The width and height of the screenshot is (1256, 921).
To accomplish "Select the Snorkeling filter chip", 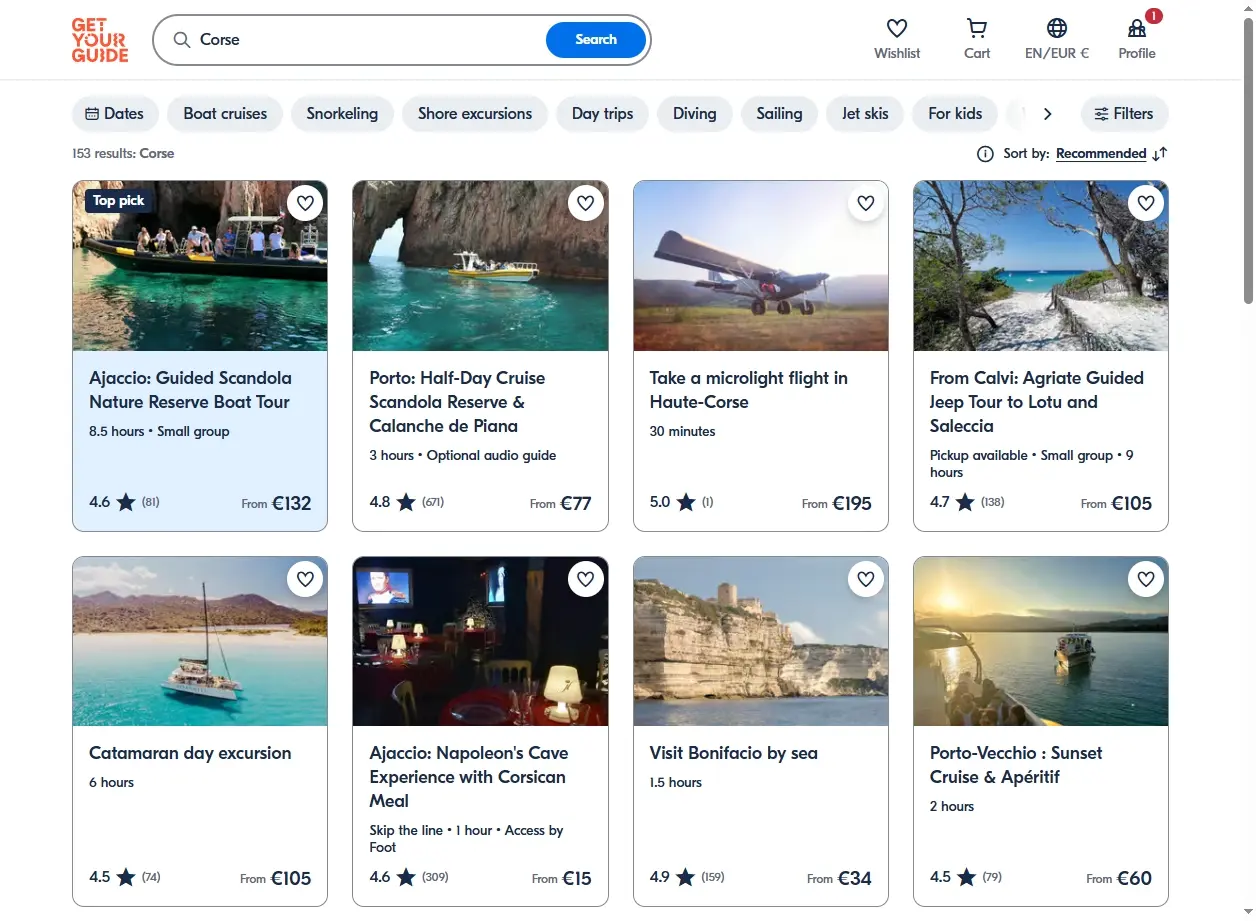I will 342,114.
